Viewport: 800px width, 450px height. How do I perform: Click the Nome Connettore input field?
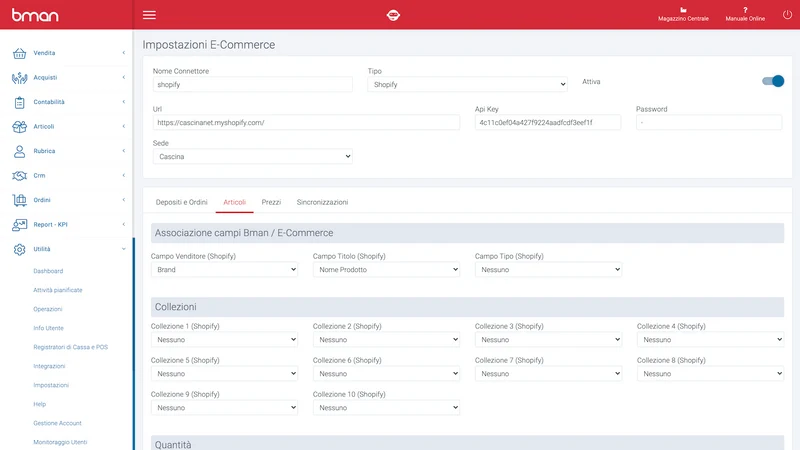coord(253,84)
